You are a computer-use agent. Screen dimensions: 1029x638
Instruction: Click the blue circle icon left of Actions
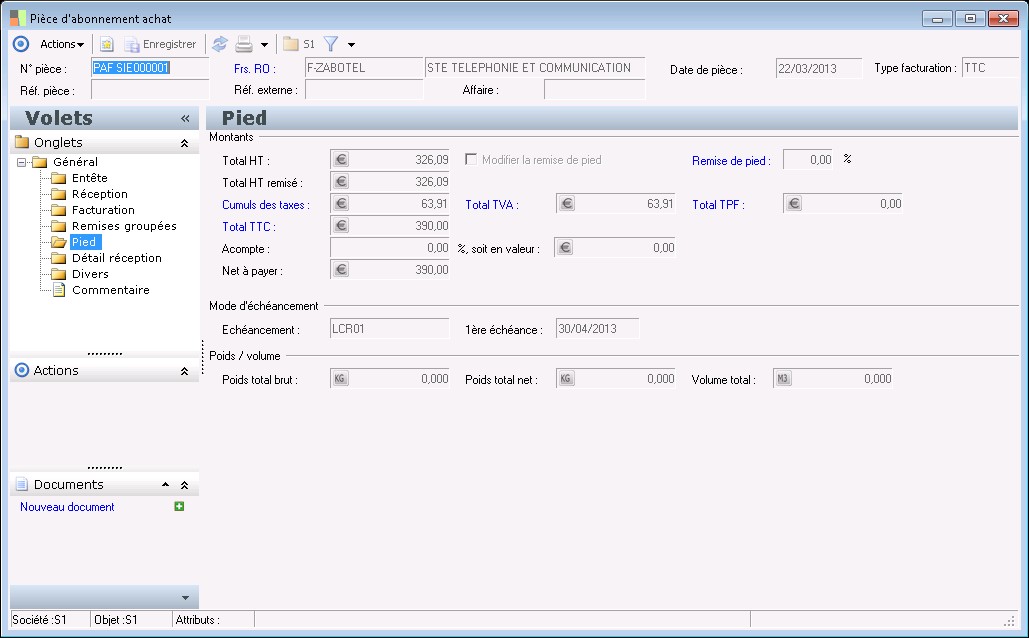pyautogui.click(x=21, y=44)
